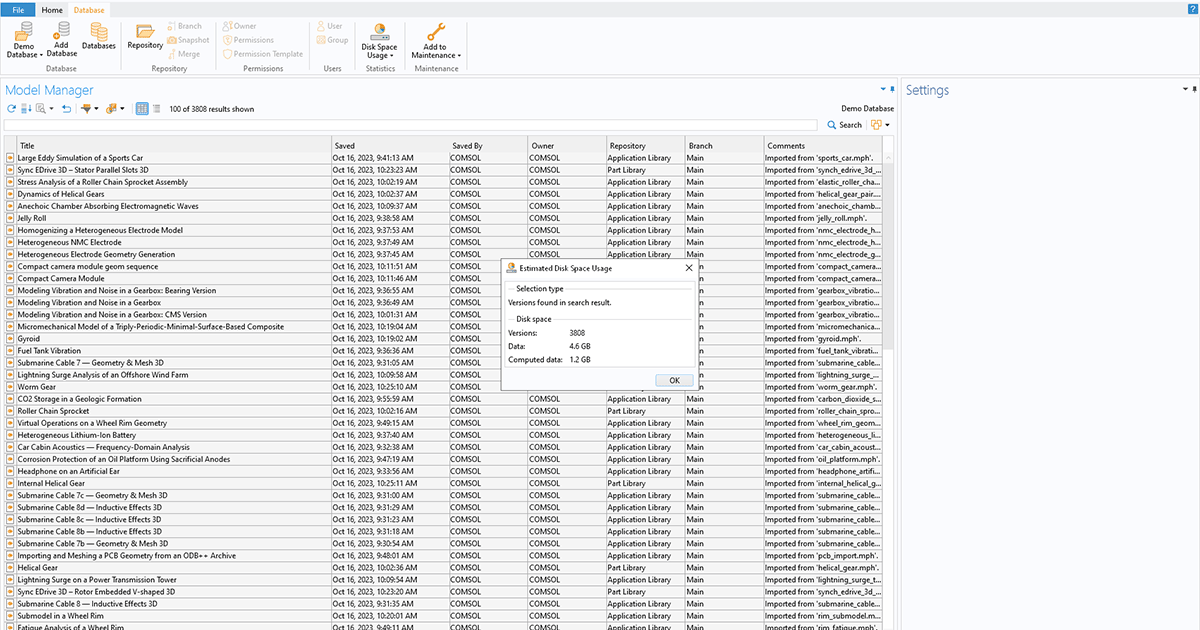The width and height of the screenshot is (1200, 630).
Task: Open the File tab
Action: 17,9
